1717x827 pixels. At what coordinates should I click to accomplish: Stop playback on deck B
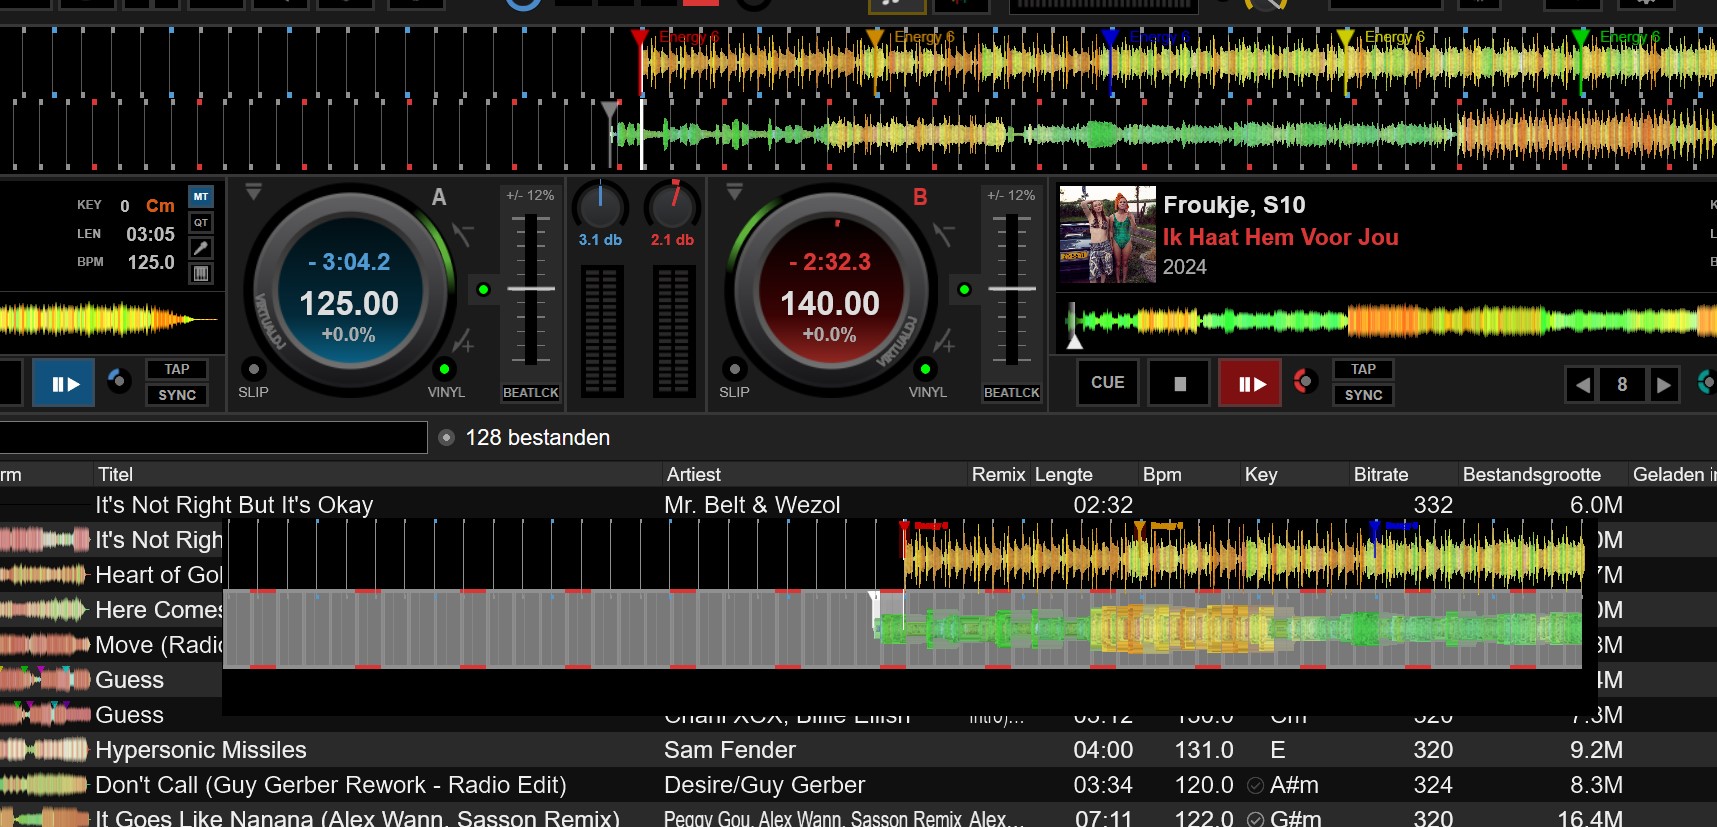coord(1179,383)
